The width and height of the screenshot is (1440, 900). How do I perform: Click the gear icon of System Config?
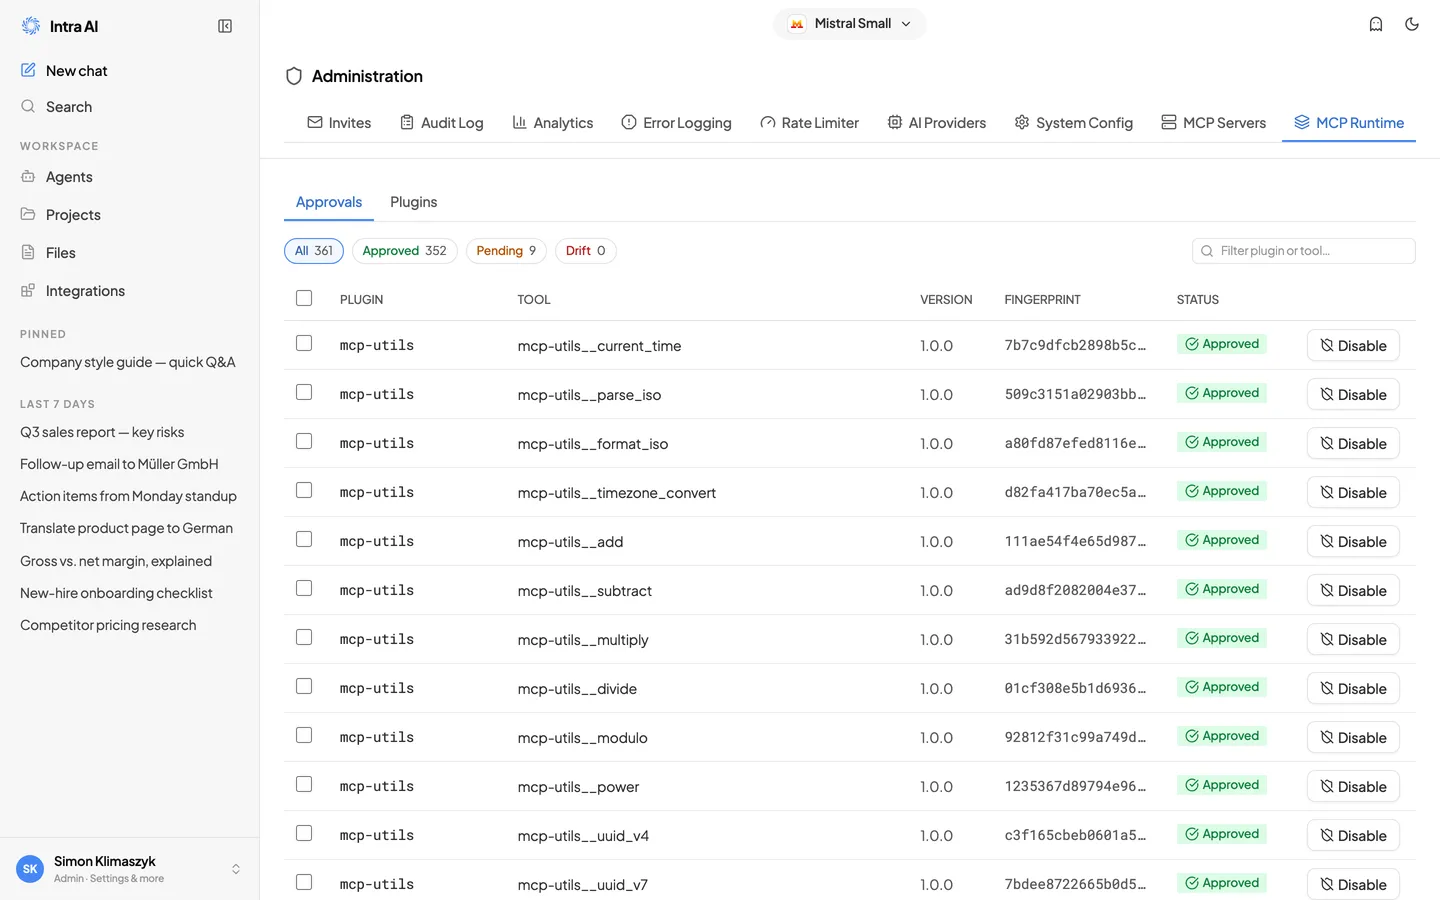[1022, 122]
